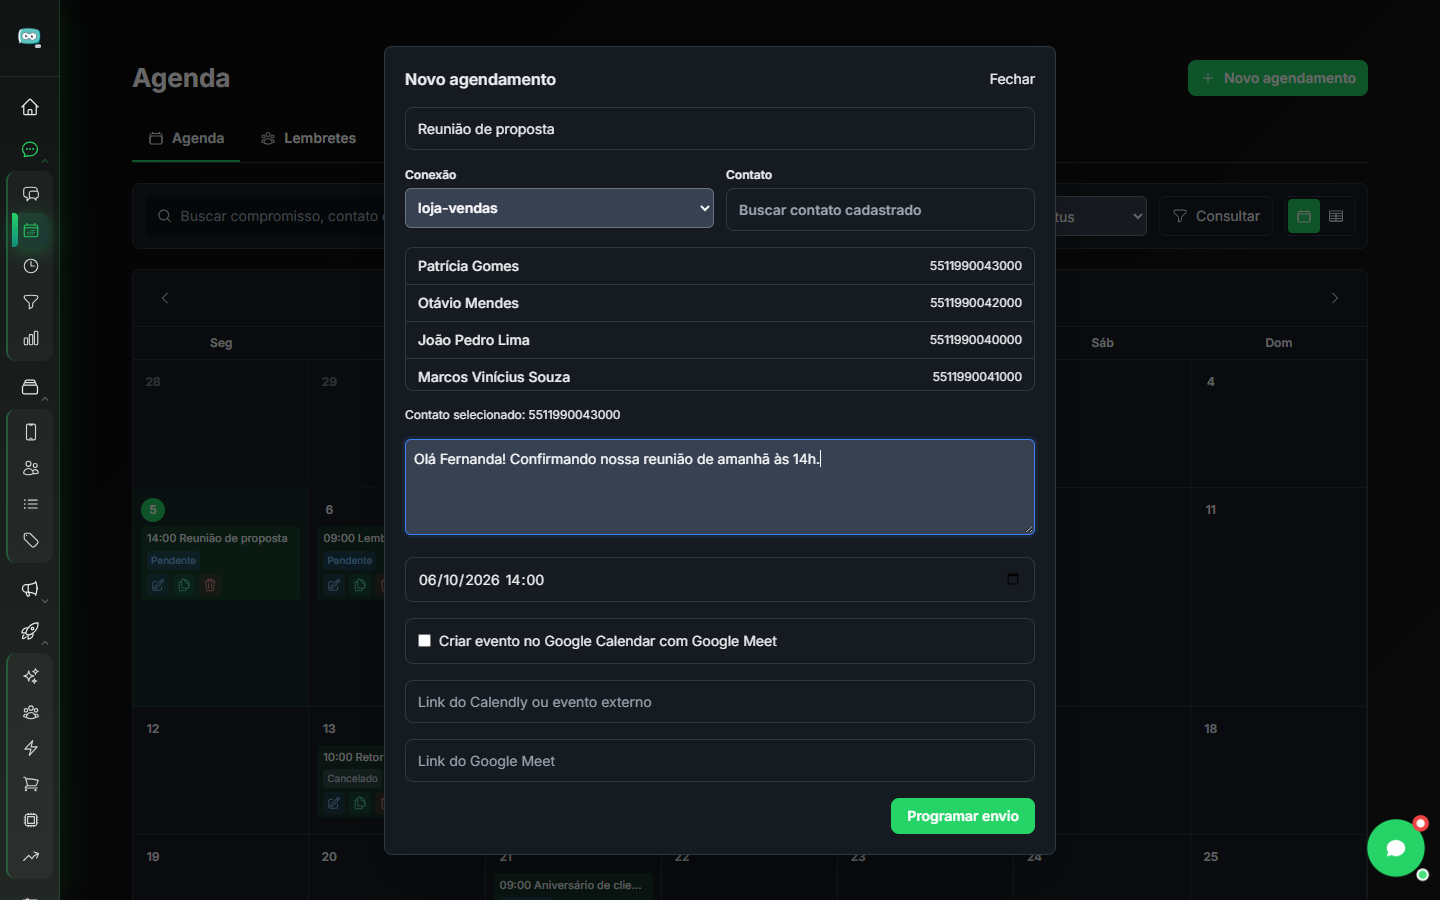Click the calendar picker icon in date field
Viewport: 1440px width, 900px height.
coord(1013,579)
